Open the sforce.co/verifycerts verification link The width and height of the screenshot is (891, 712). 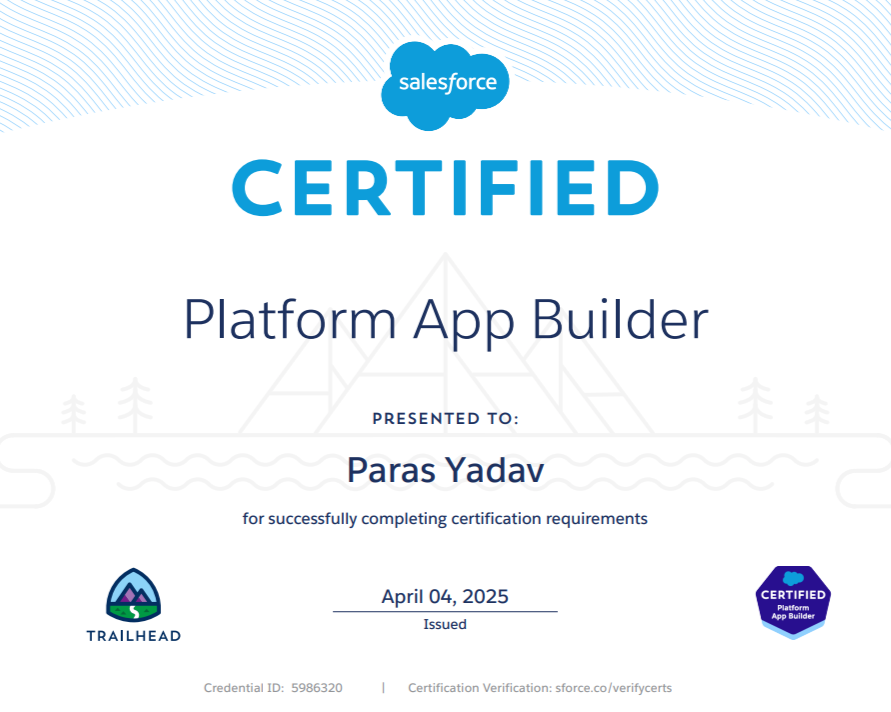coord(621,688)
